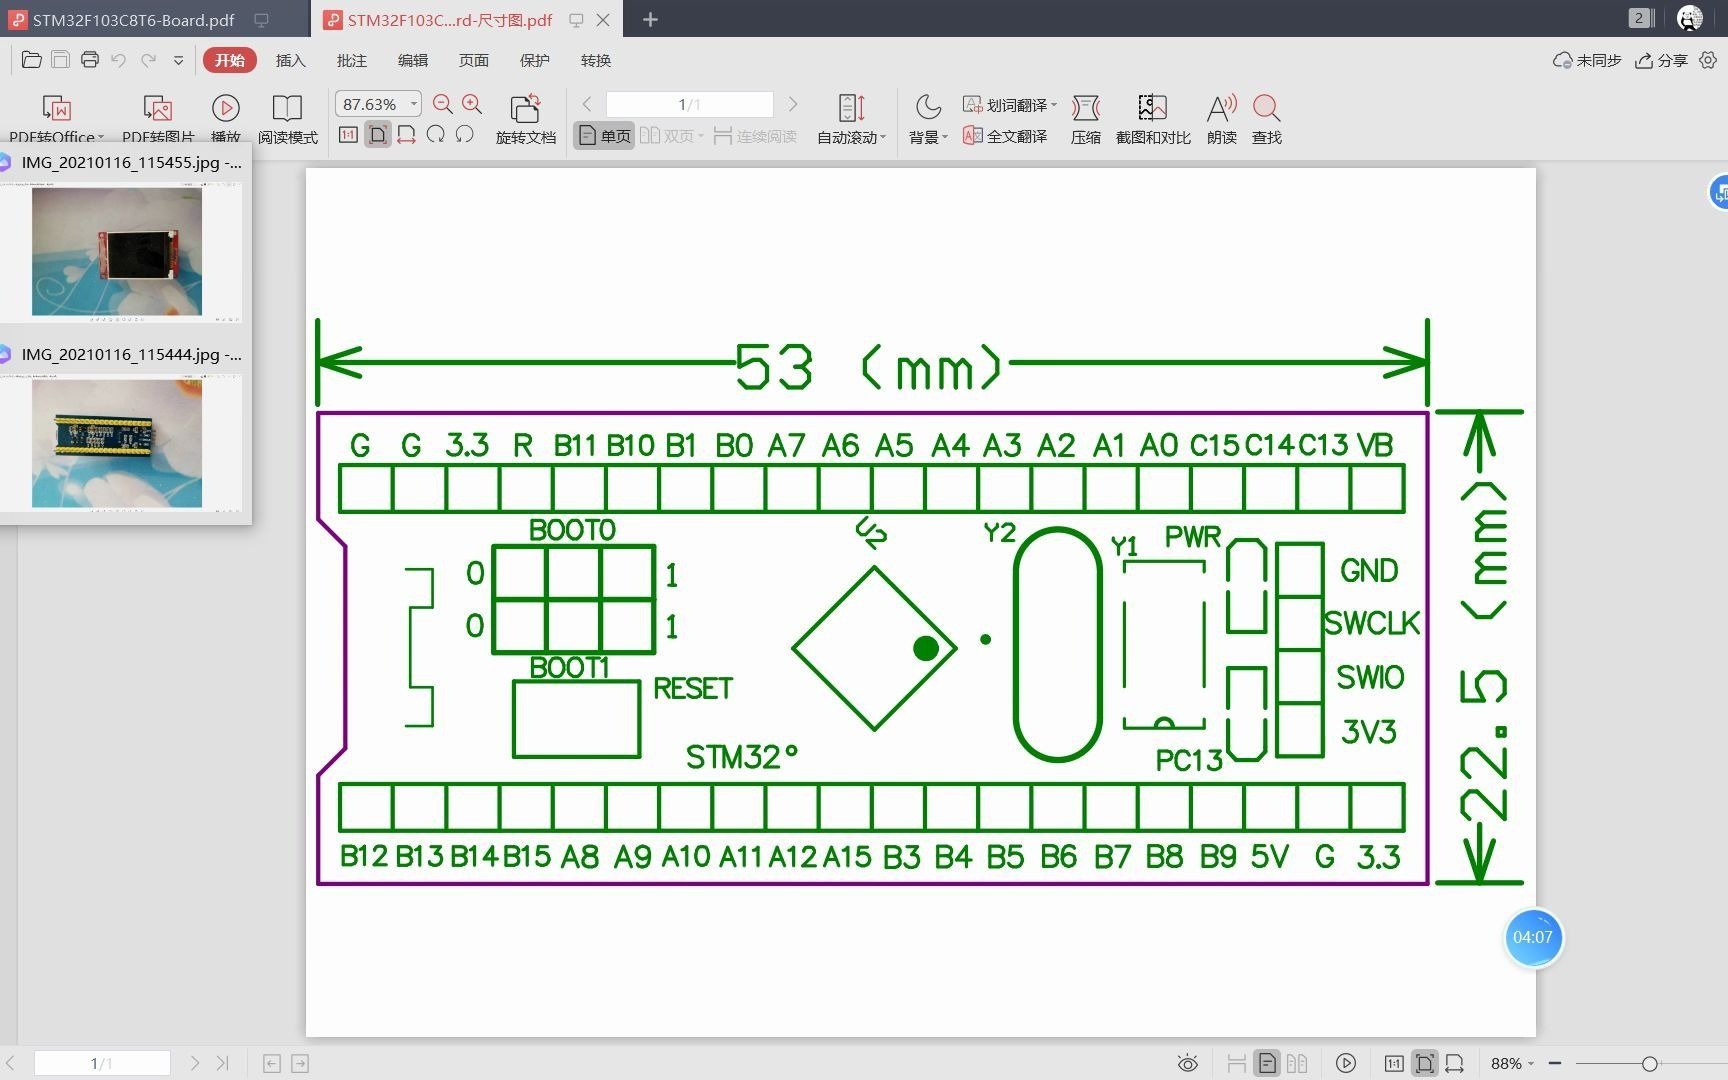Switch to the 编辑 ribbon tab

pos(412,60)
